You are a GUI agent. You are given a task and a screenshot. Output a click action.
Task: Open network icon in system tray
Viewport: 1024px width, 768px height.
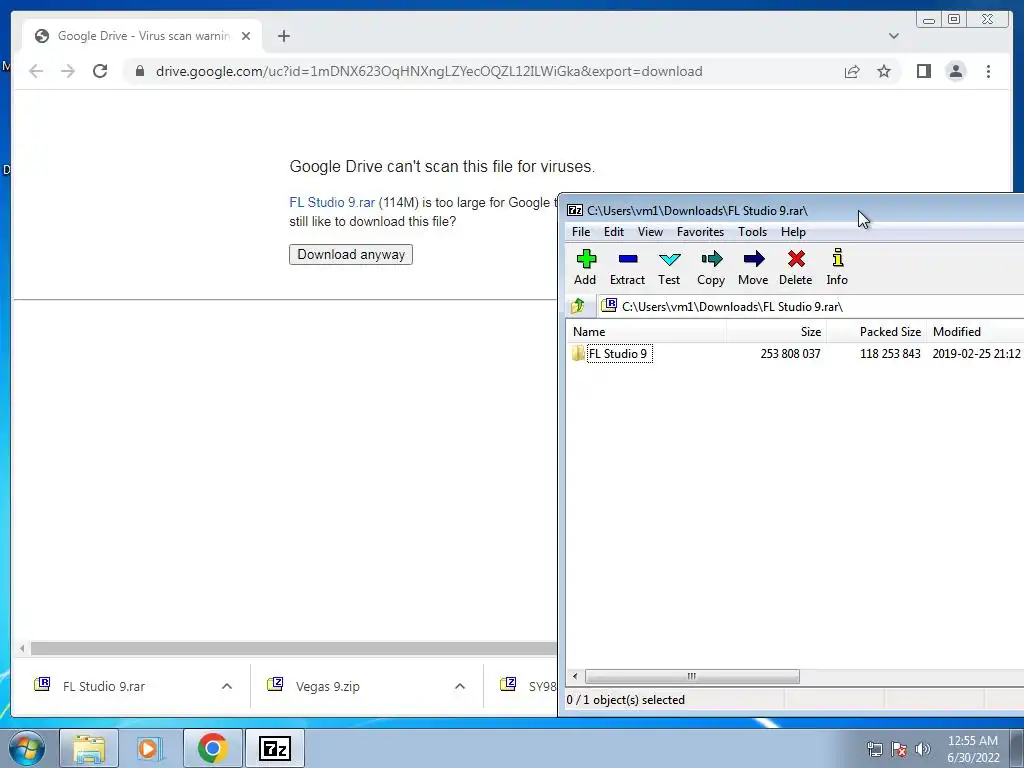coord(874,749)
